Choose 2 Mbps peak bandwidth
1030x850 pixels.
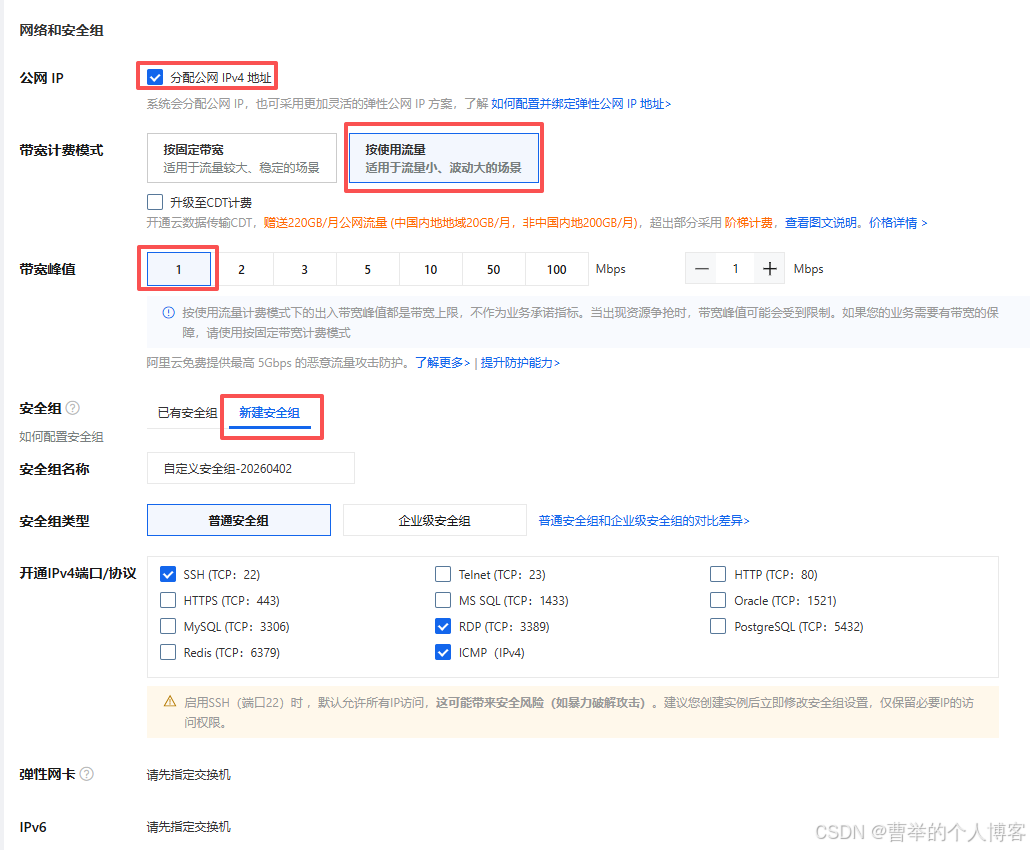[x=242, y=269]
